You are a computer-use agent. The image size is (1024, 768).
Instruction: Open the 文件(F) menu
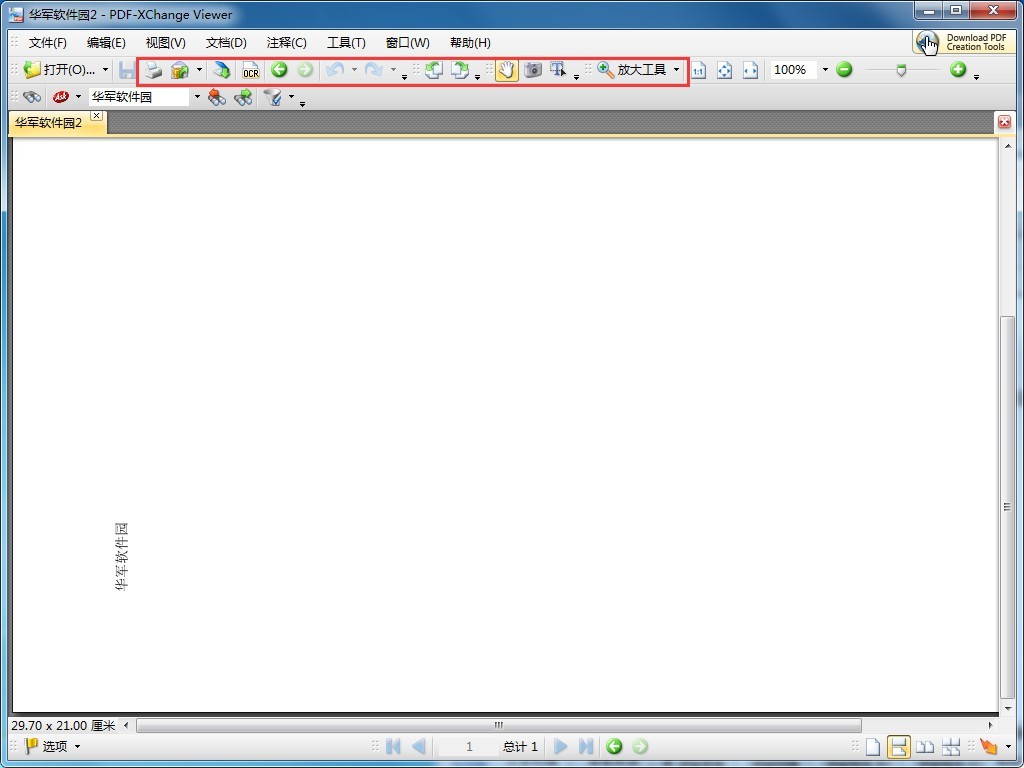(47, 43)
